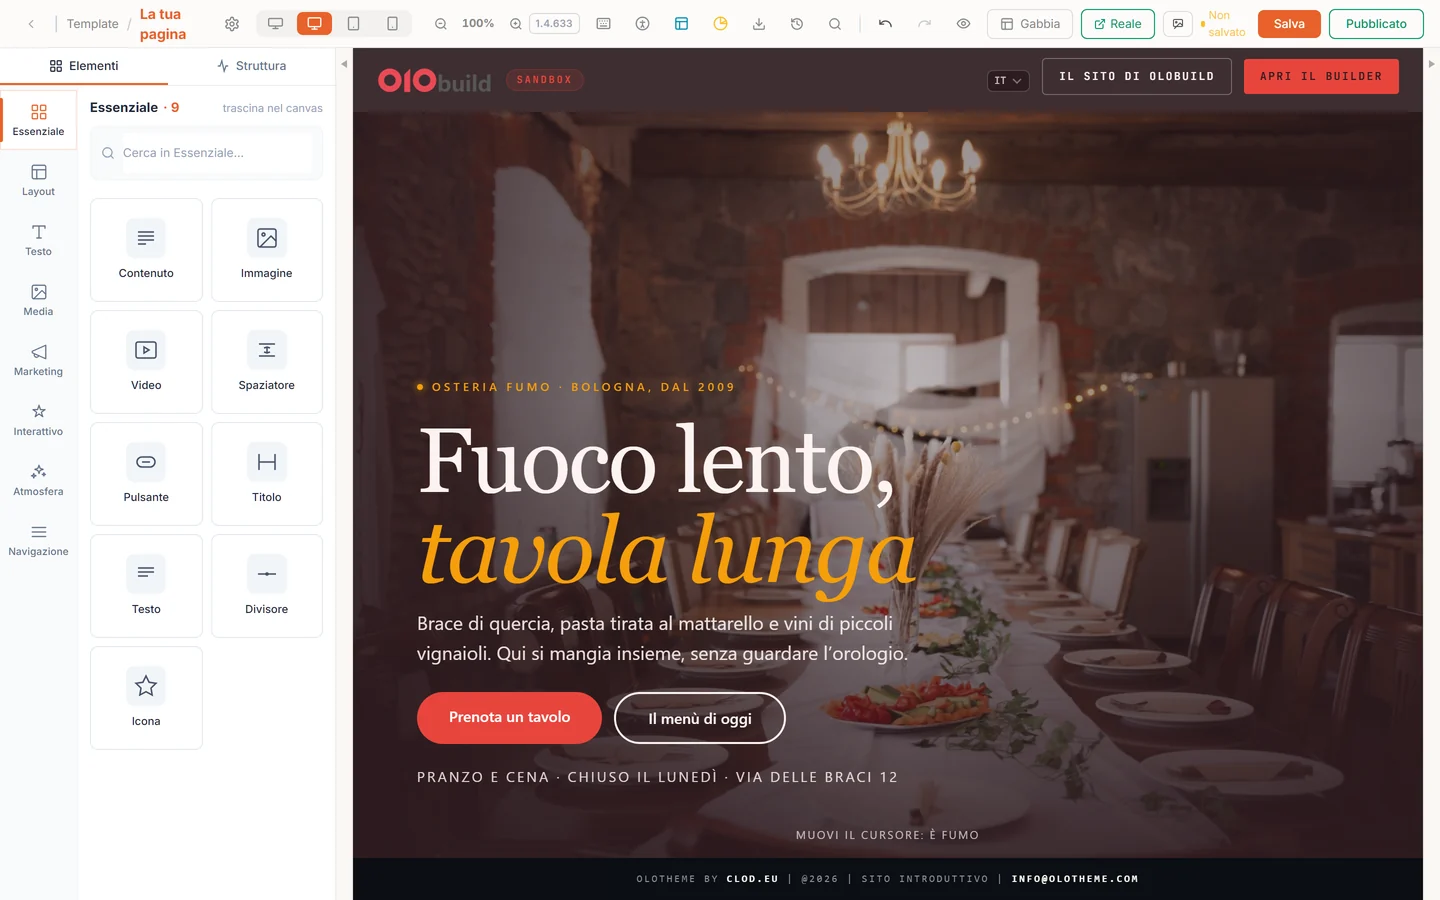Select the Fuoco lento heading
The image size is (1440, 900).
pyautogui.click(x=657, y=462)
